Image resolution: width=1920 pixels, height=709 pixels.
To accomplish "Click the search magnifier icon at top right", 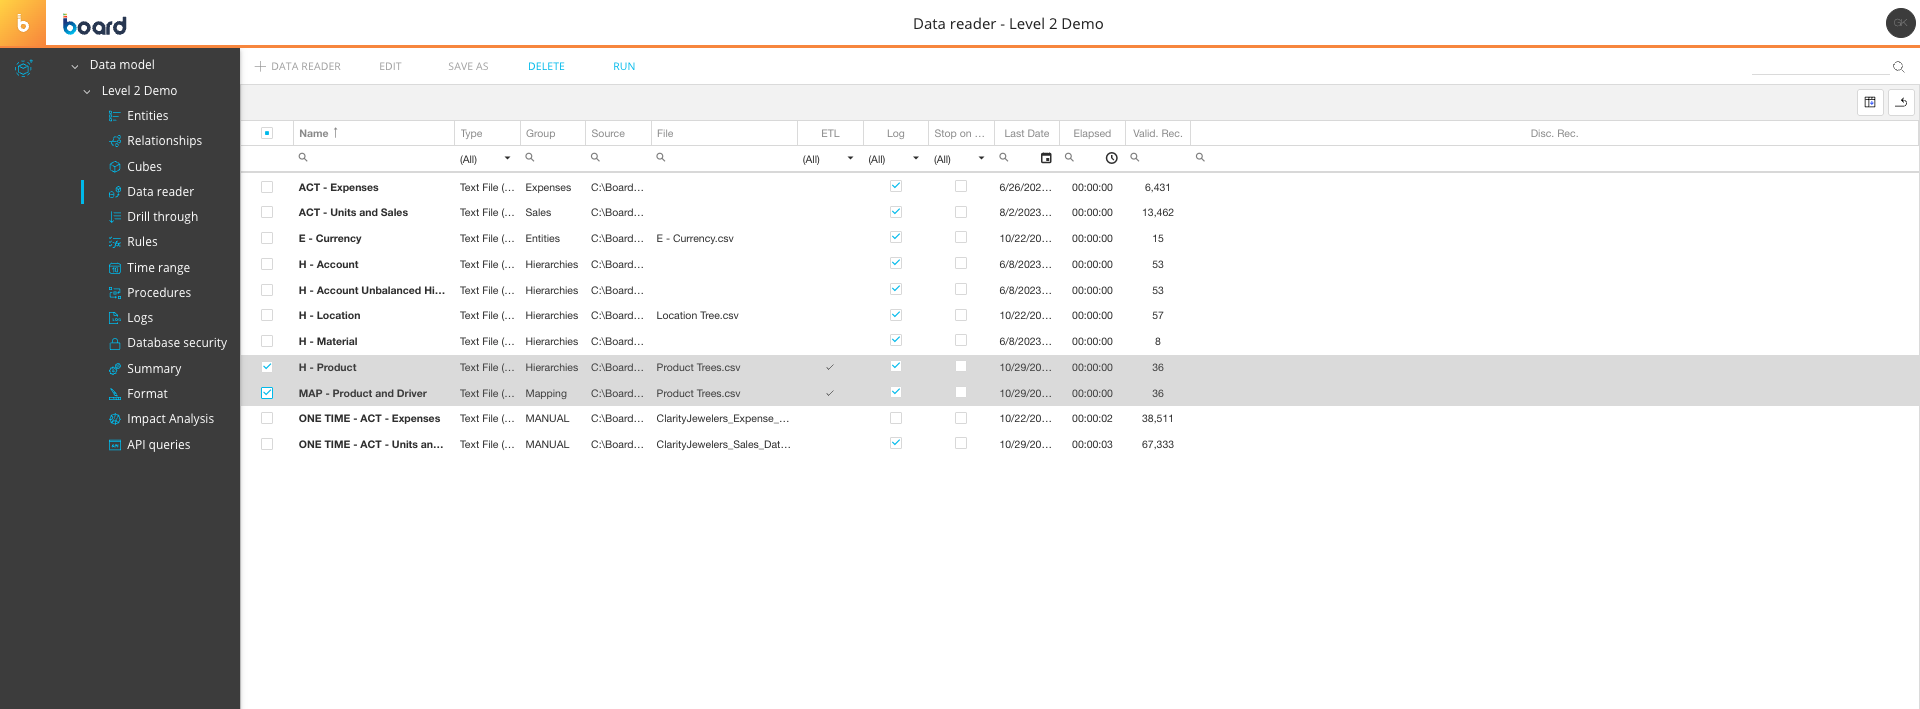I will [x=1898, y=67].
